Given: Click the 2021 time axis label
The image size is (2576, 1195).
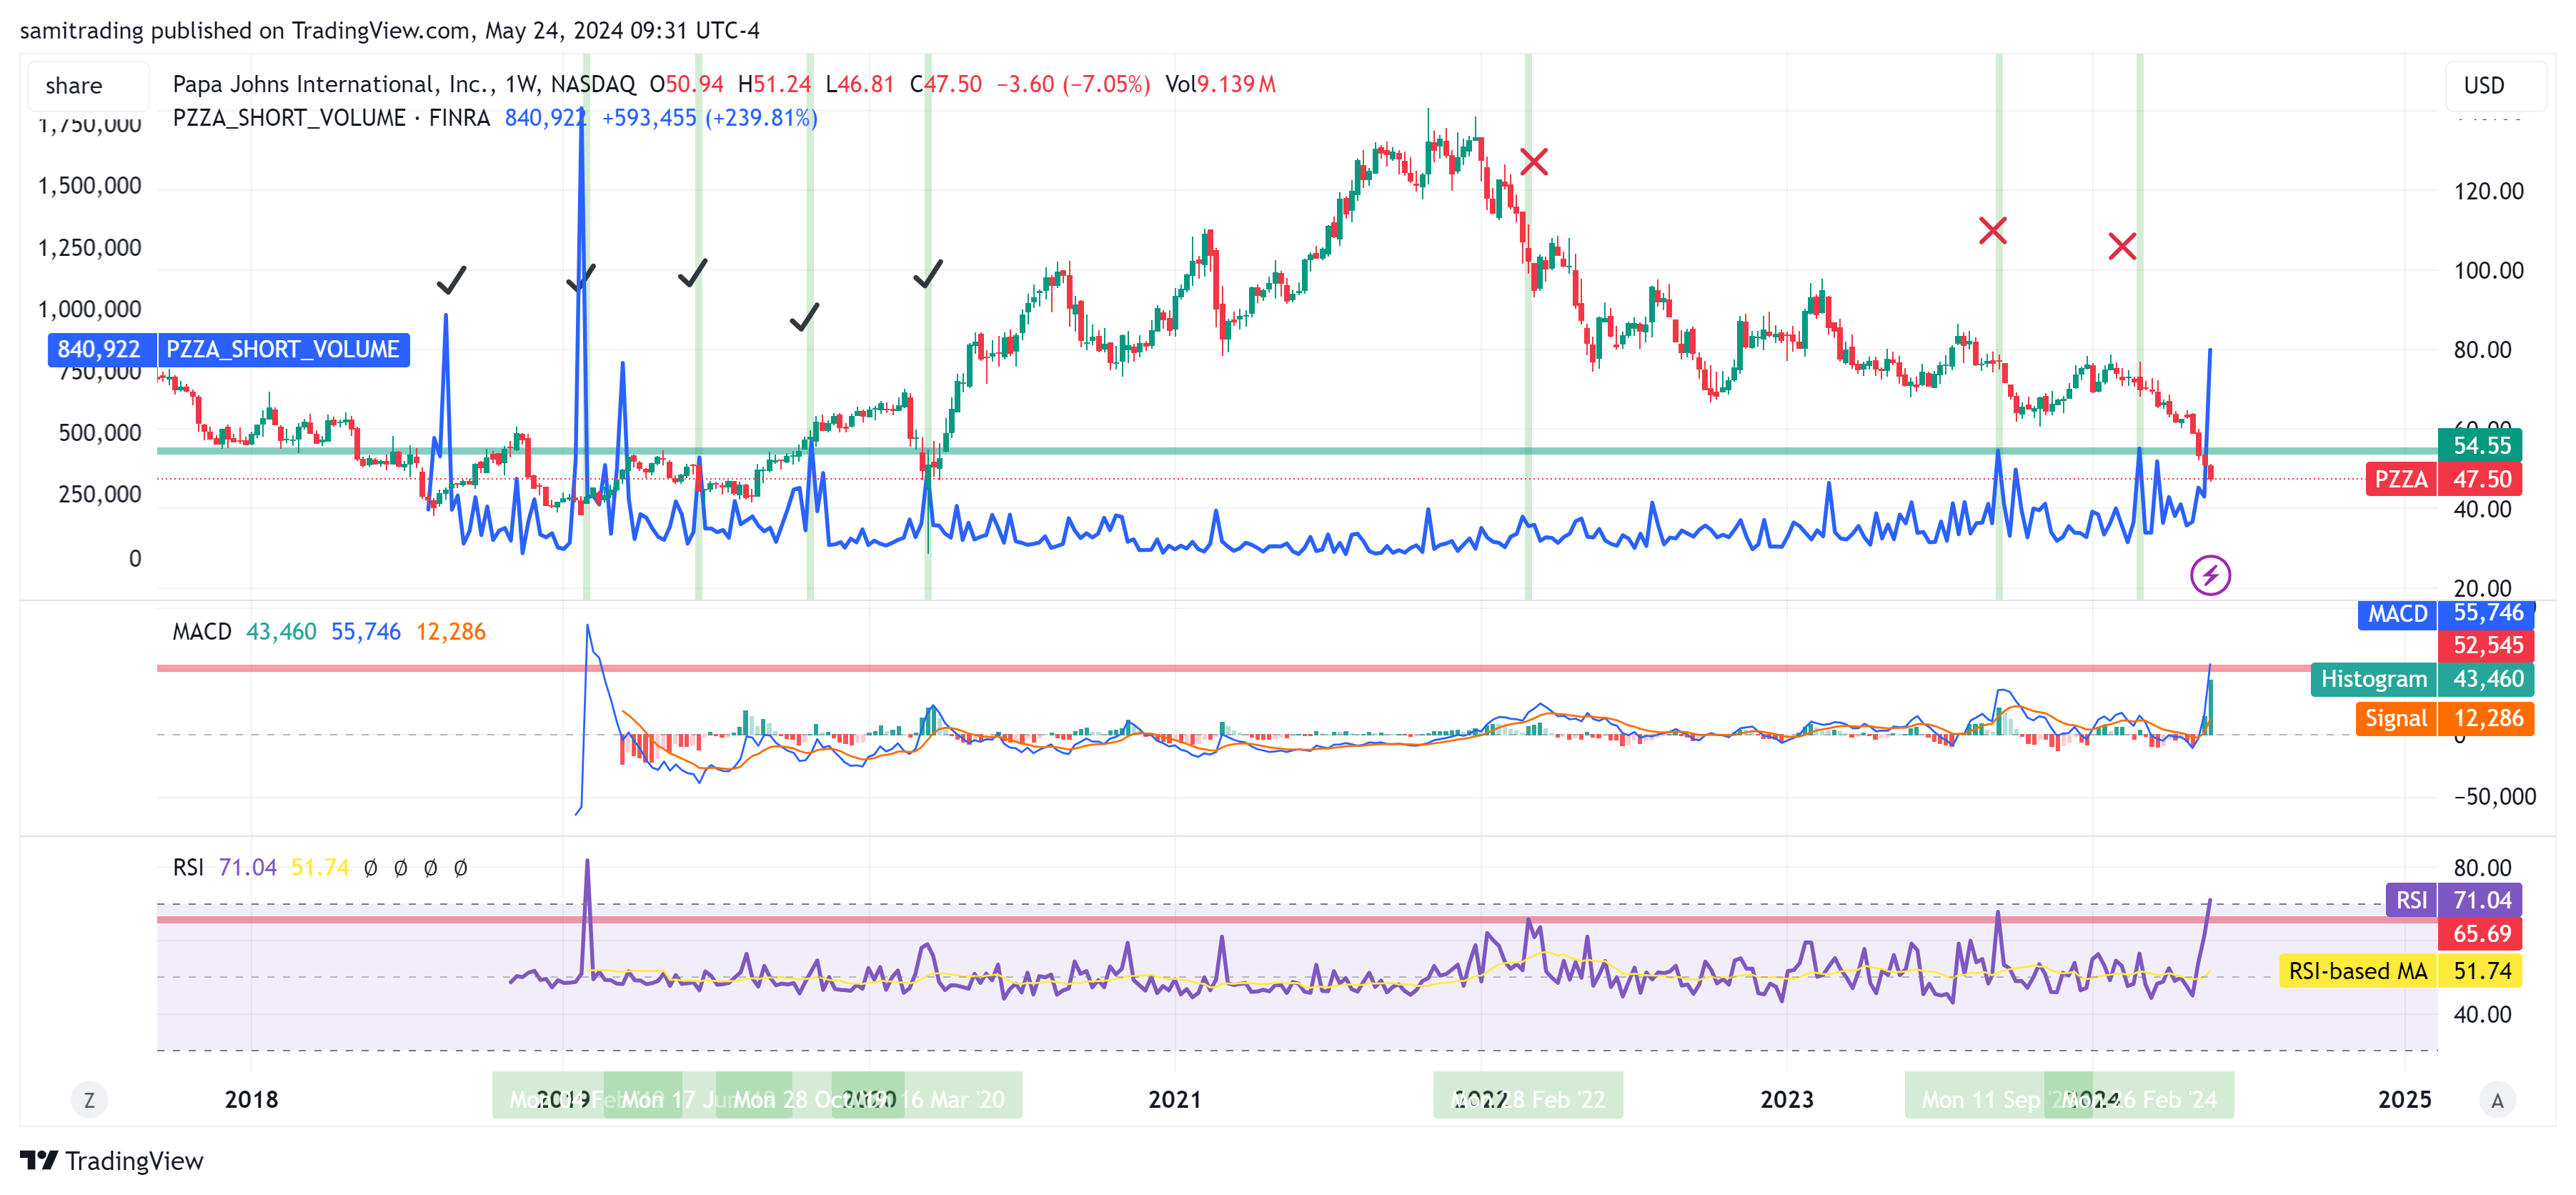Looking at the screenshot, I should [1174, 1100].
